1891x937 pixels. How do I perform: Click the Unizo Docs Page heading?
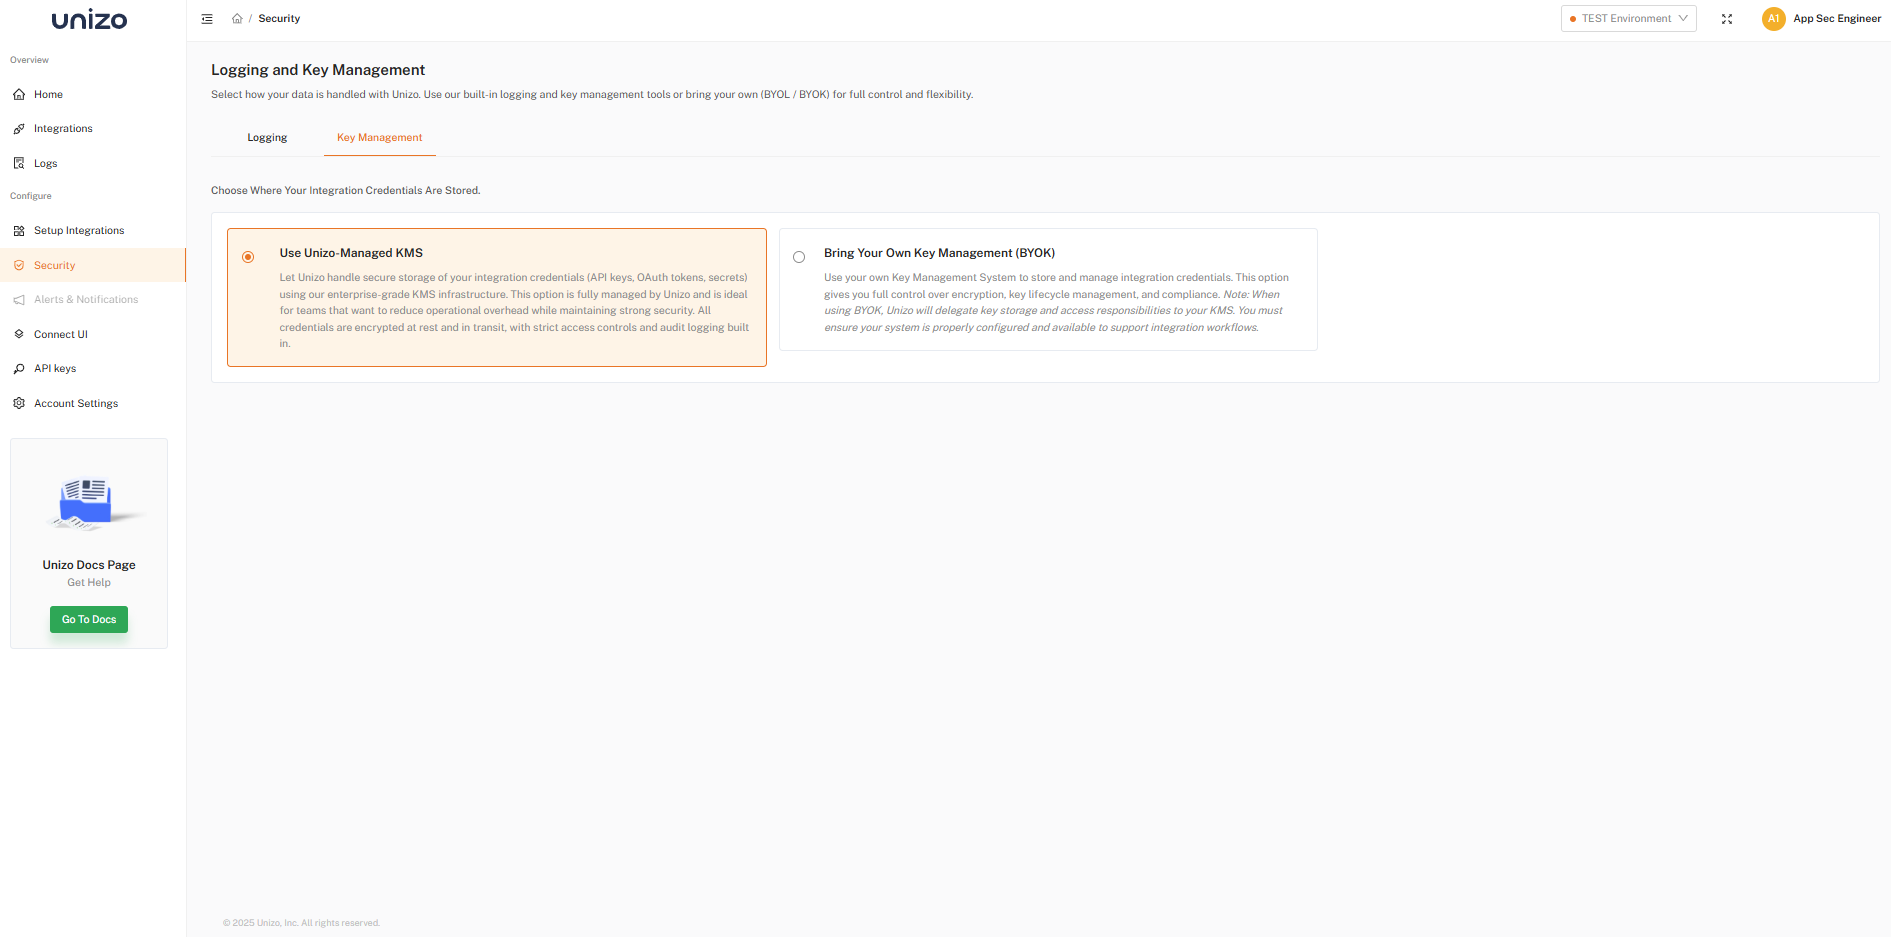(x=89, y=565)
